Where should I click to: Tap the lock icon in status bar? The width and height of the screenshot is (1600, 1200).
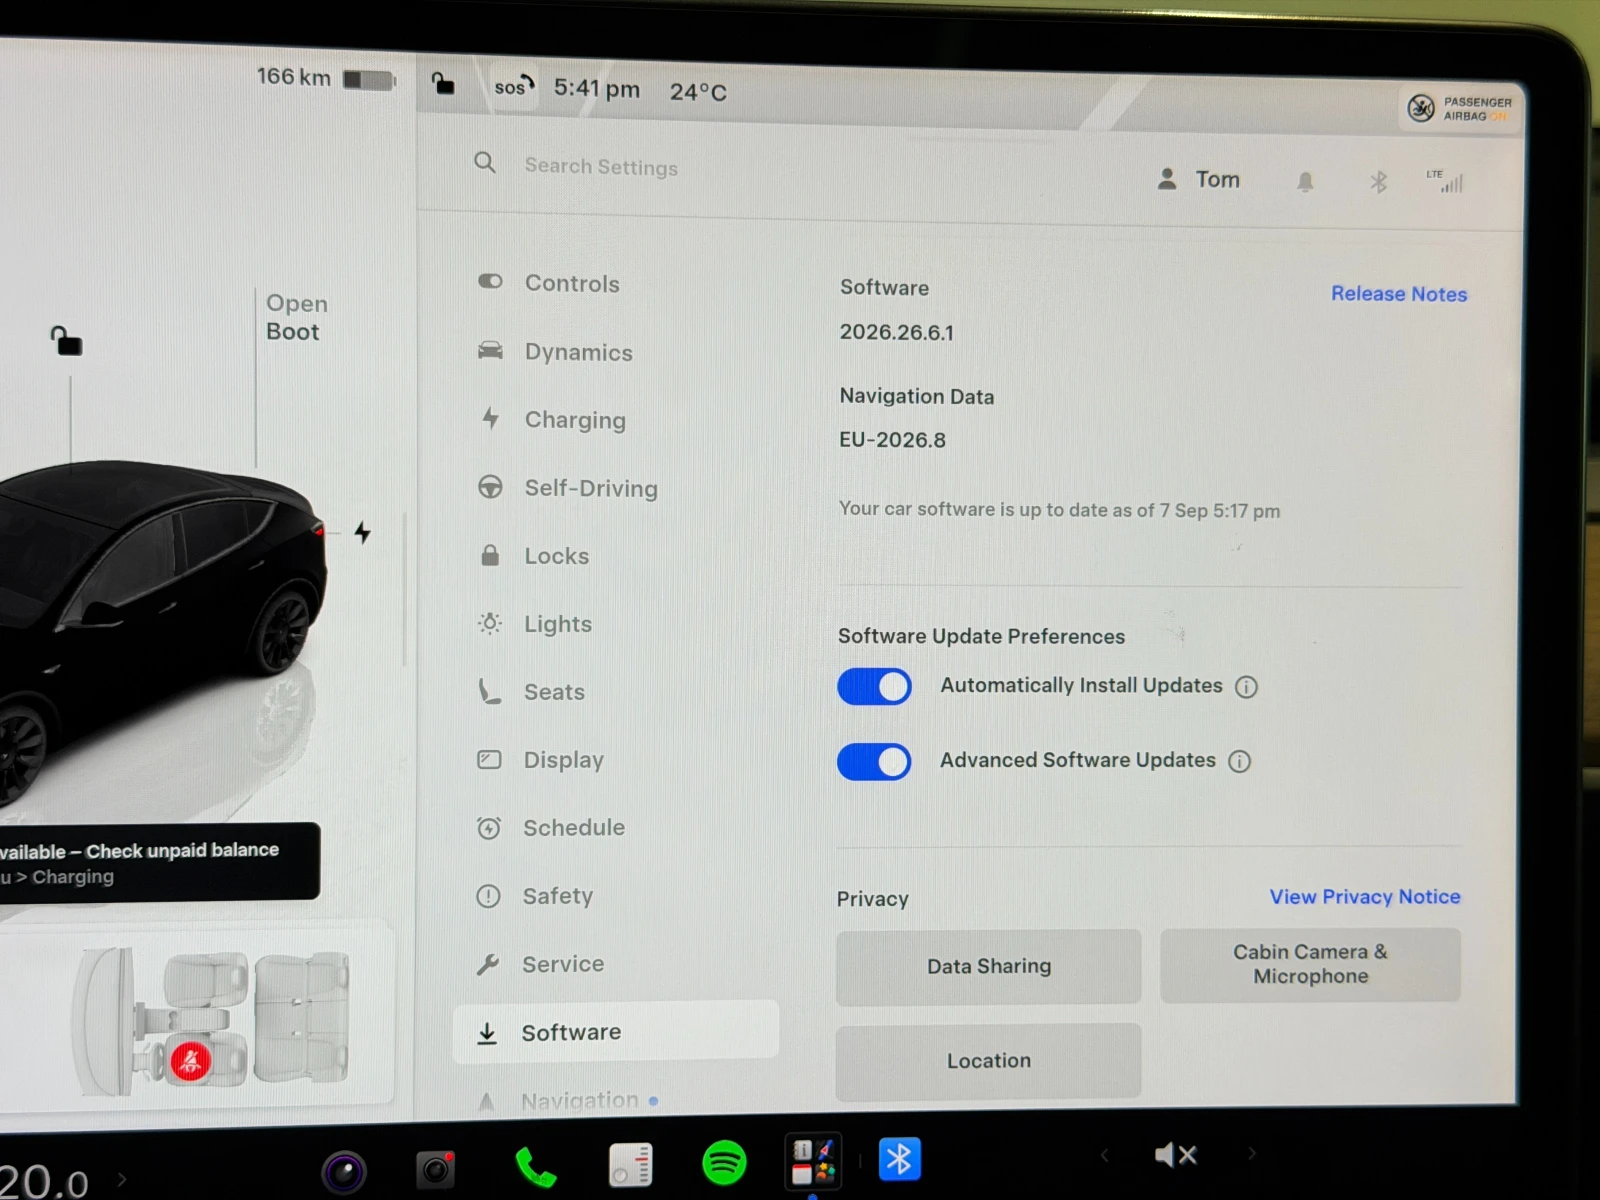[x=443, y=84]
